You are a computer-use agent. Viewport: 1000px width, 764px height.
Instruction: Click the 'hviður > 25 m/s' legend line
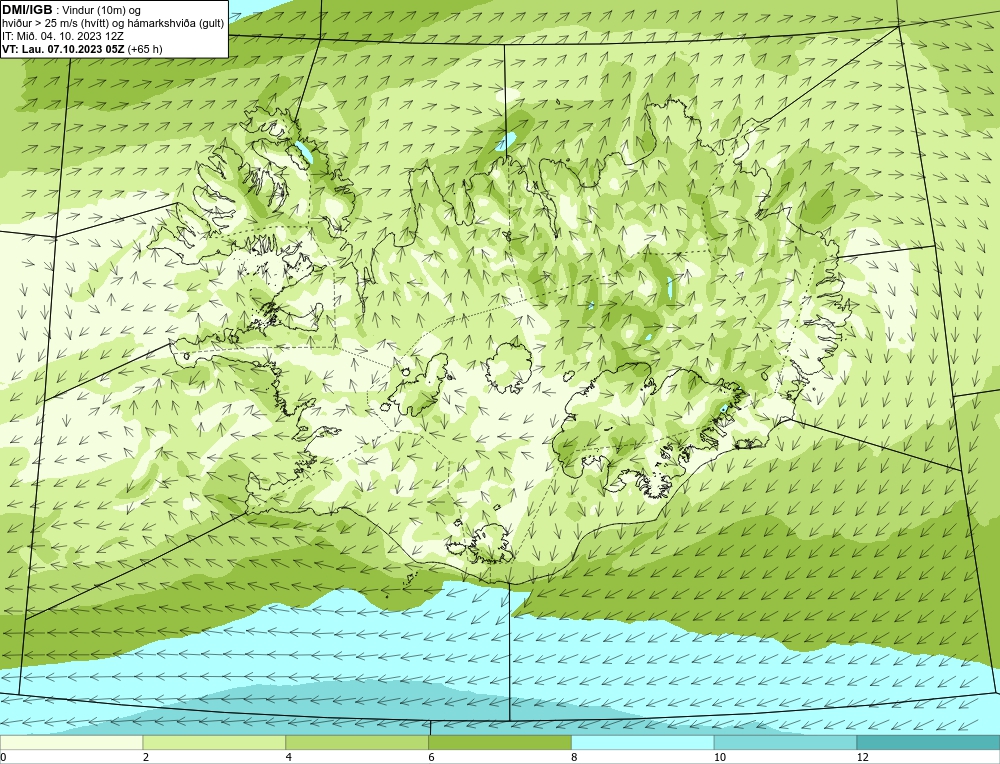pos(113,24)
